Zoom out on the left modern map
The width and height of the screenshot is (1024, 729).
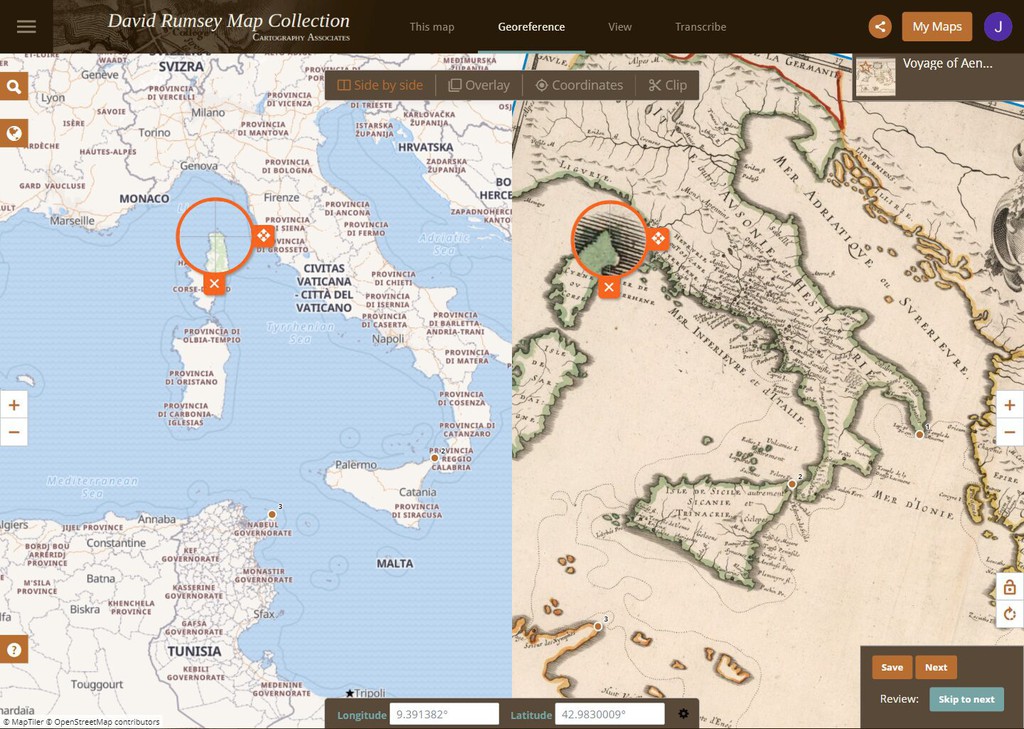pos(14,432)
